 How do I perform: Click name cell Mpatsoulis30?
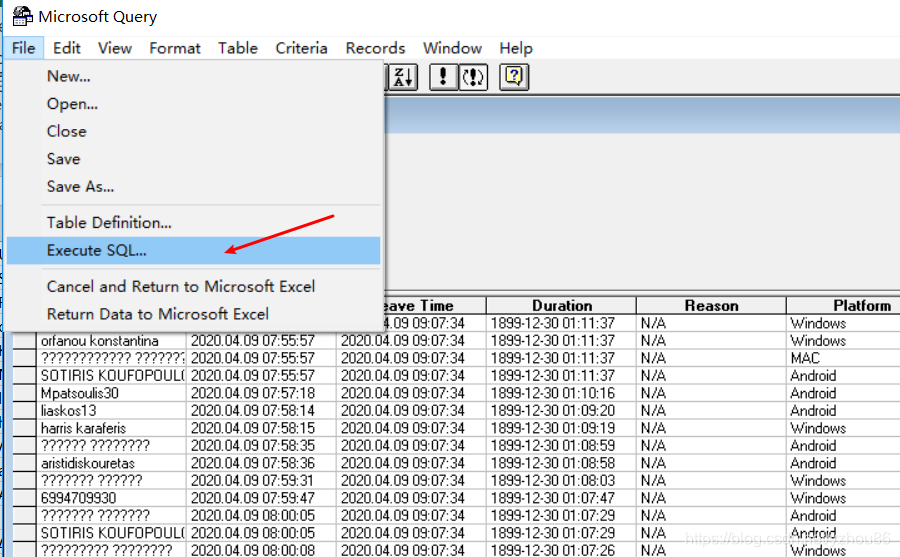(x=111, y=393)
